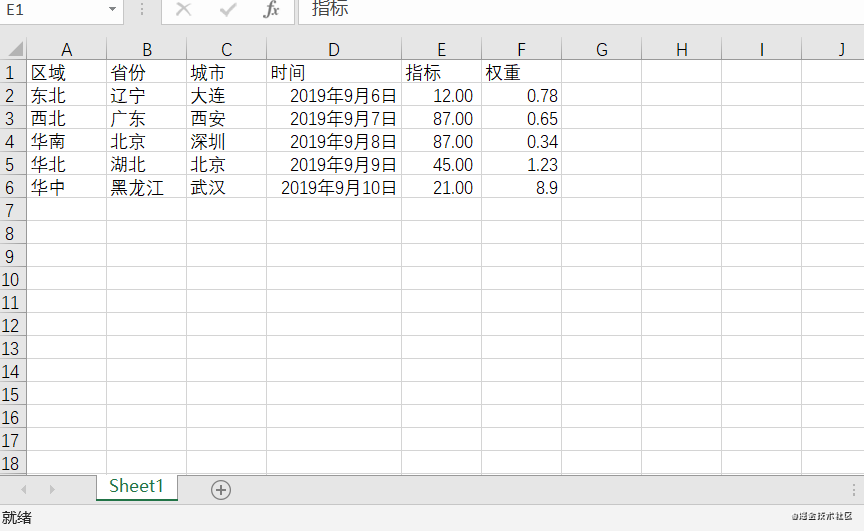864x531 pixels.
Task: Select column C header
Action: coord(226,50)
